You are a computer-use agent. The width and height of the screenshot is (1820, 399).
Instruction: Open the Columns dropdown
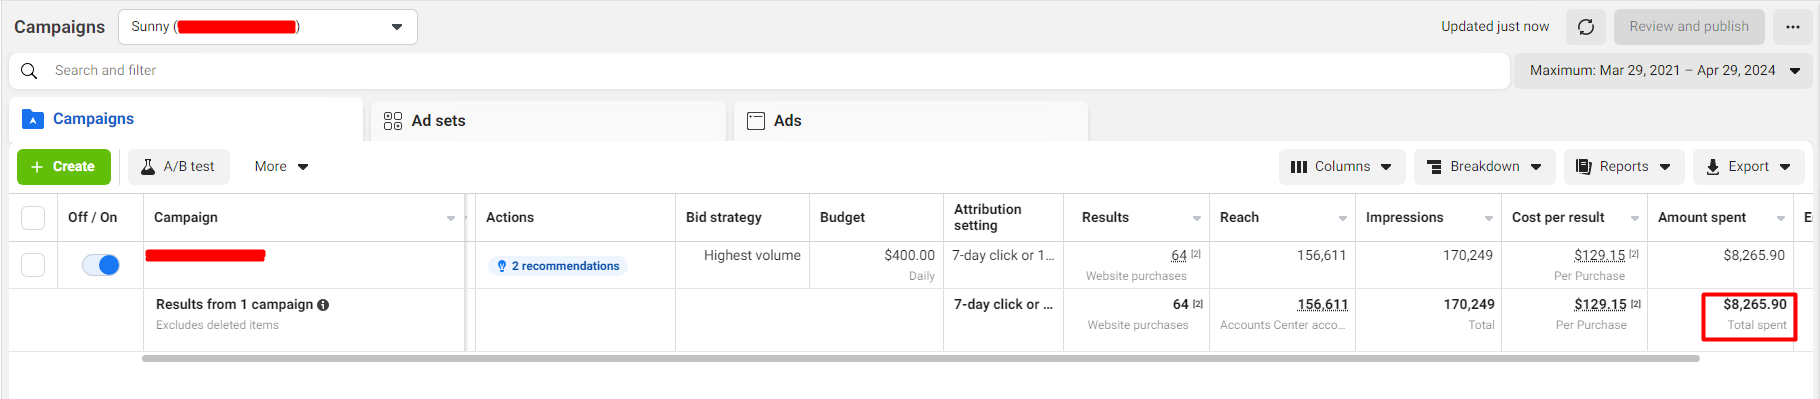(x=1342, y=167)
